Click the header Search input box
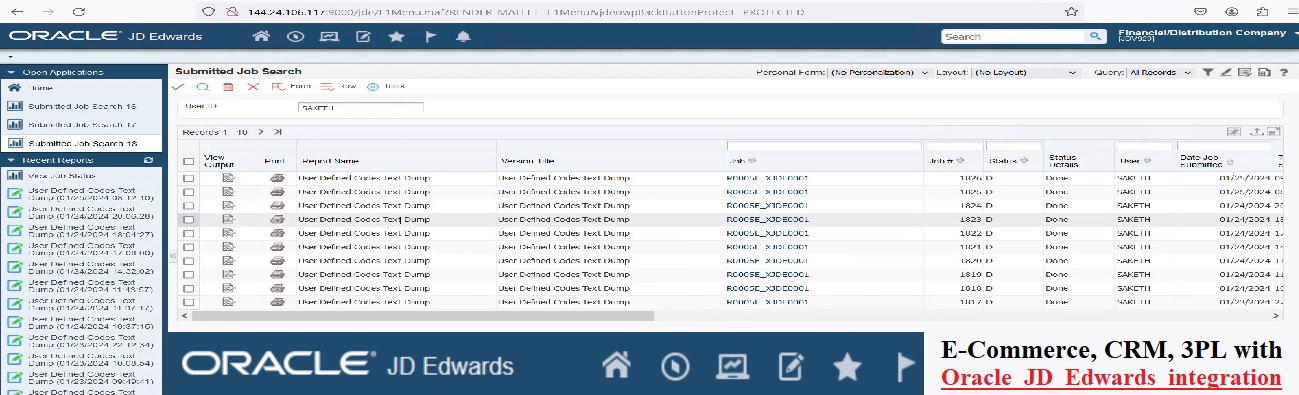The image size is (1299, 395). pyautogui.click(x=1014, y=36)
